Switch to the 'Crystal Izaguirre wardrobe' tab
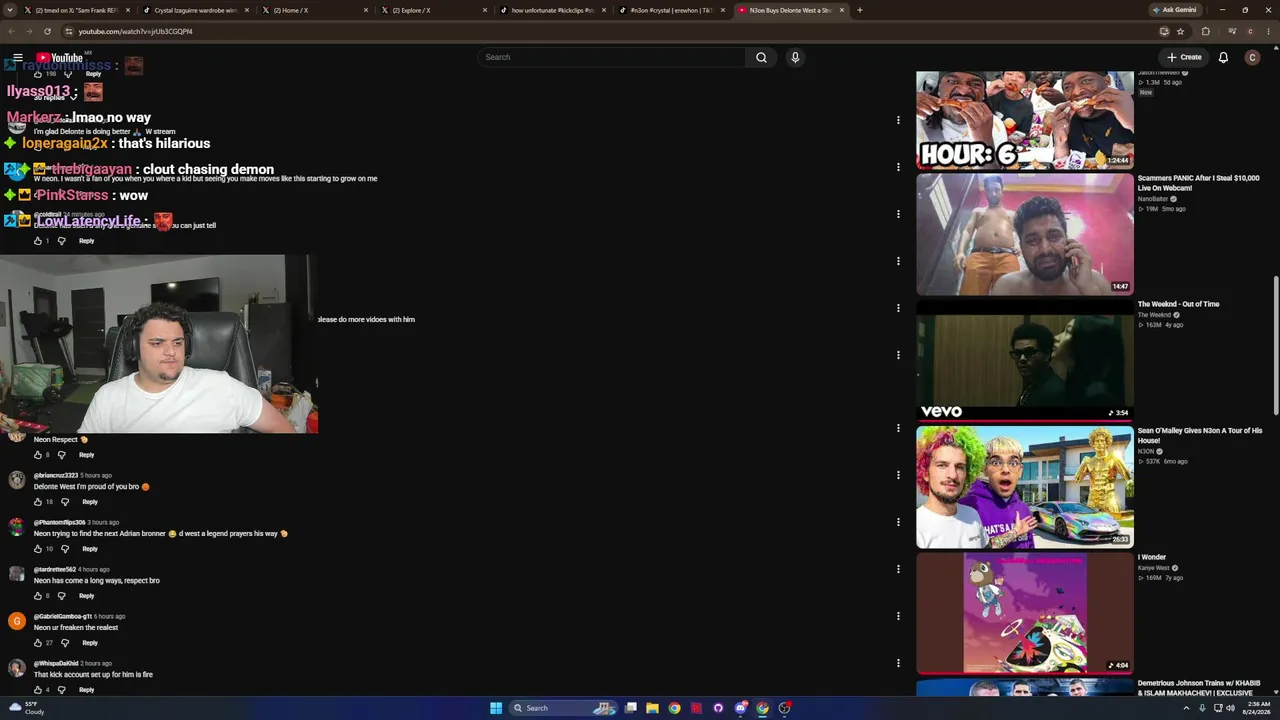This screenshot has width=1280, height=720. pos(195,10)
